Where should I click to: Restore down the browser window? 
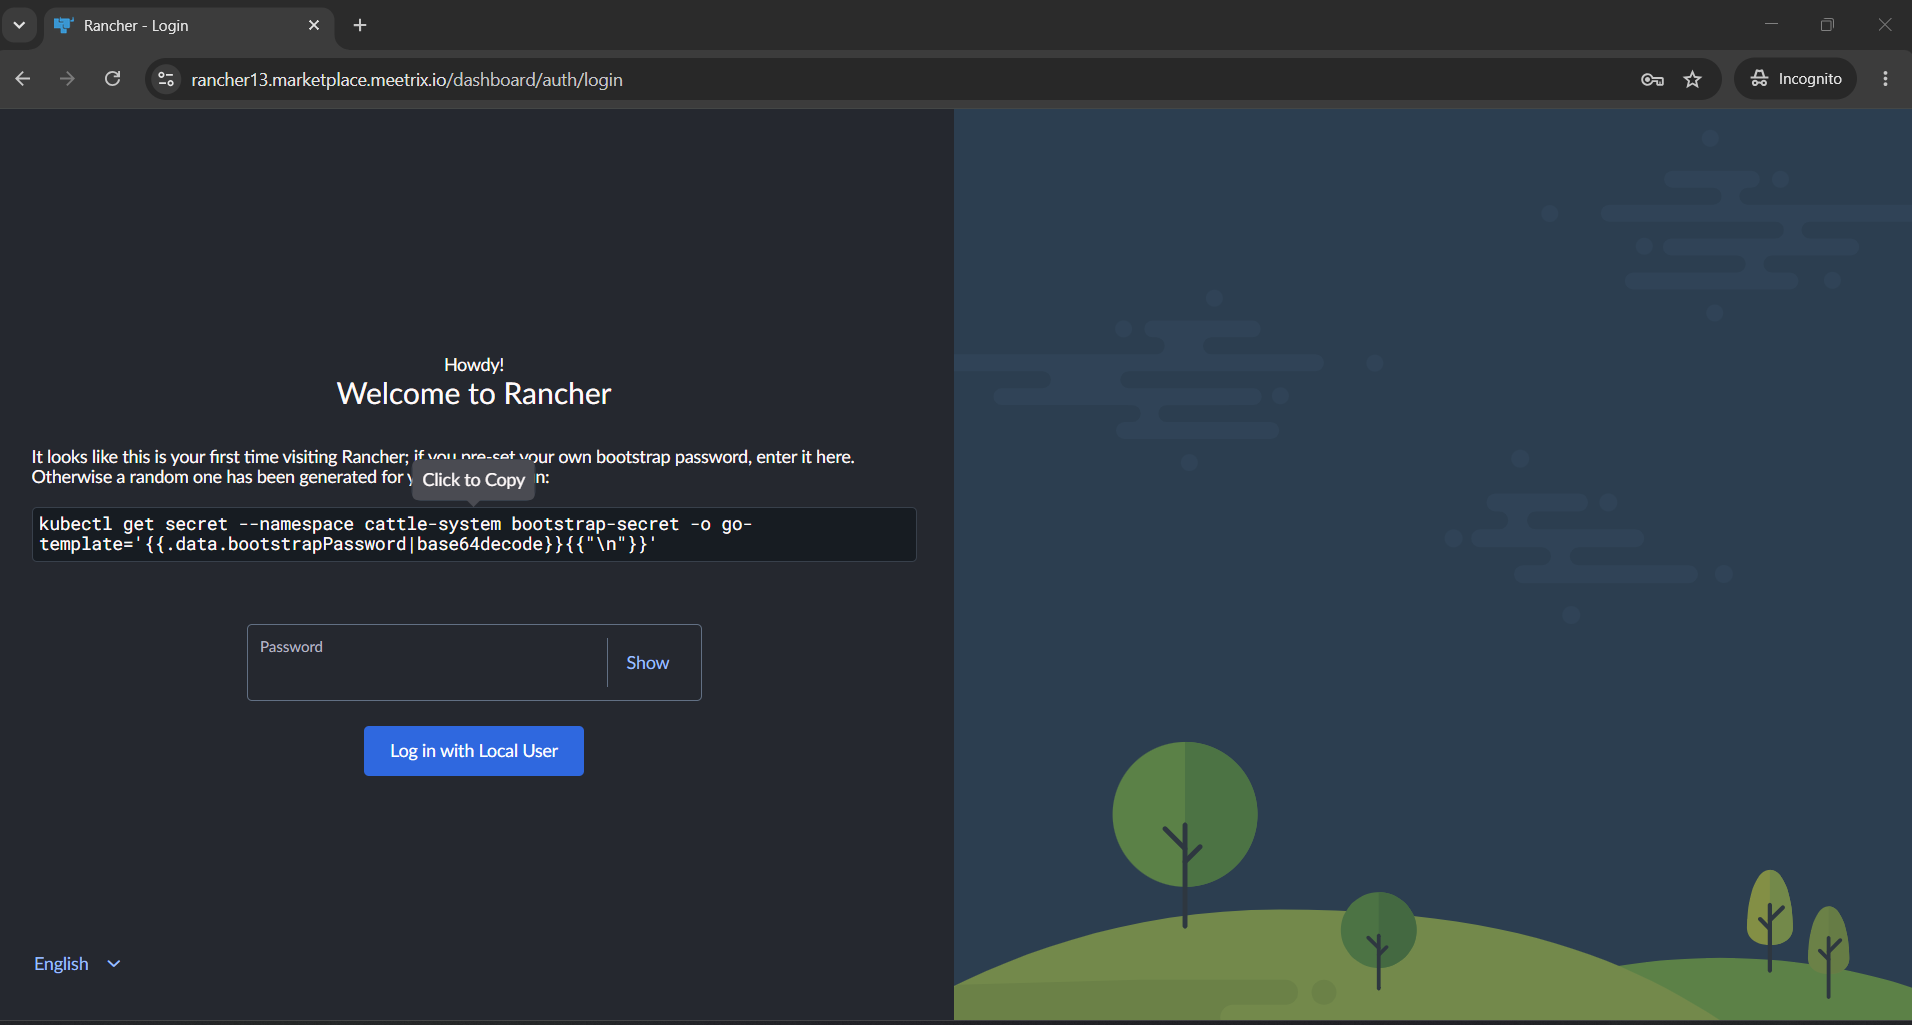[x=1827, y=24]
